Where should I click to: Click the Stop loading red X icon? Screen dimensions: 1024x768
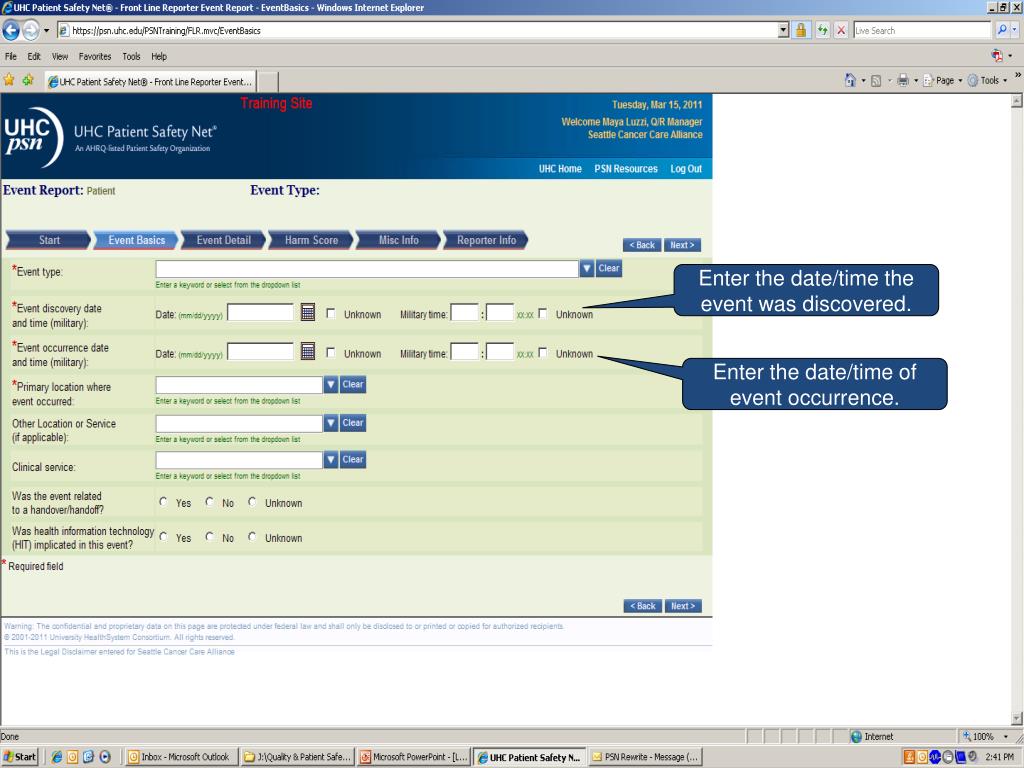(841, 30)
